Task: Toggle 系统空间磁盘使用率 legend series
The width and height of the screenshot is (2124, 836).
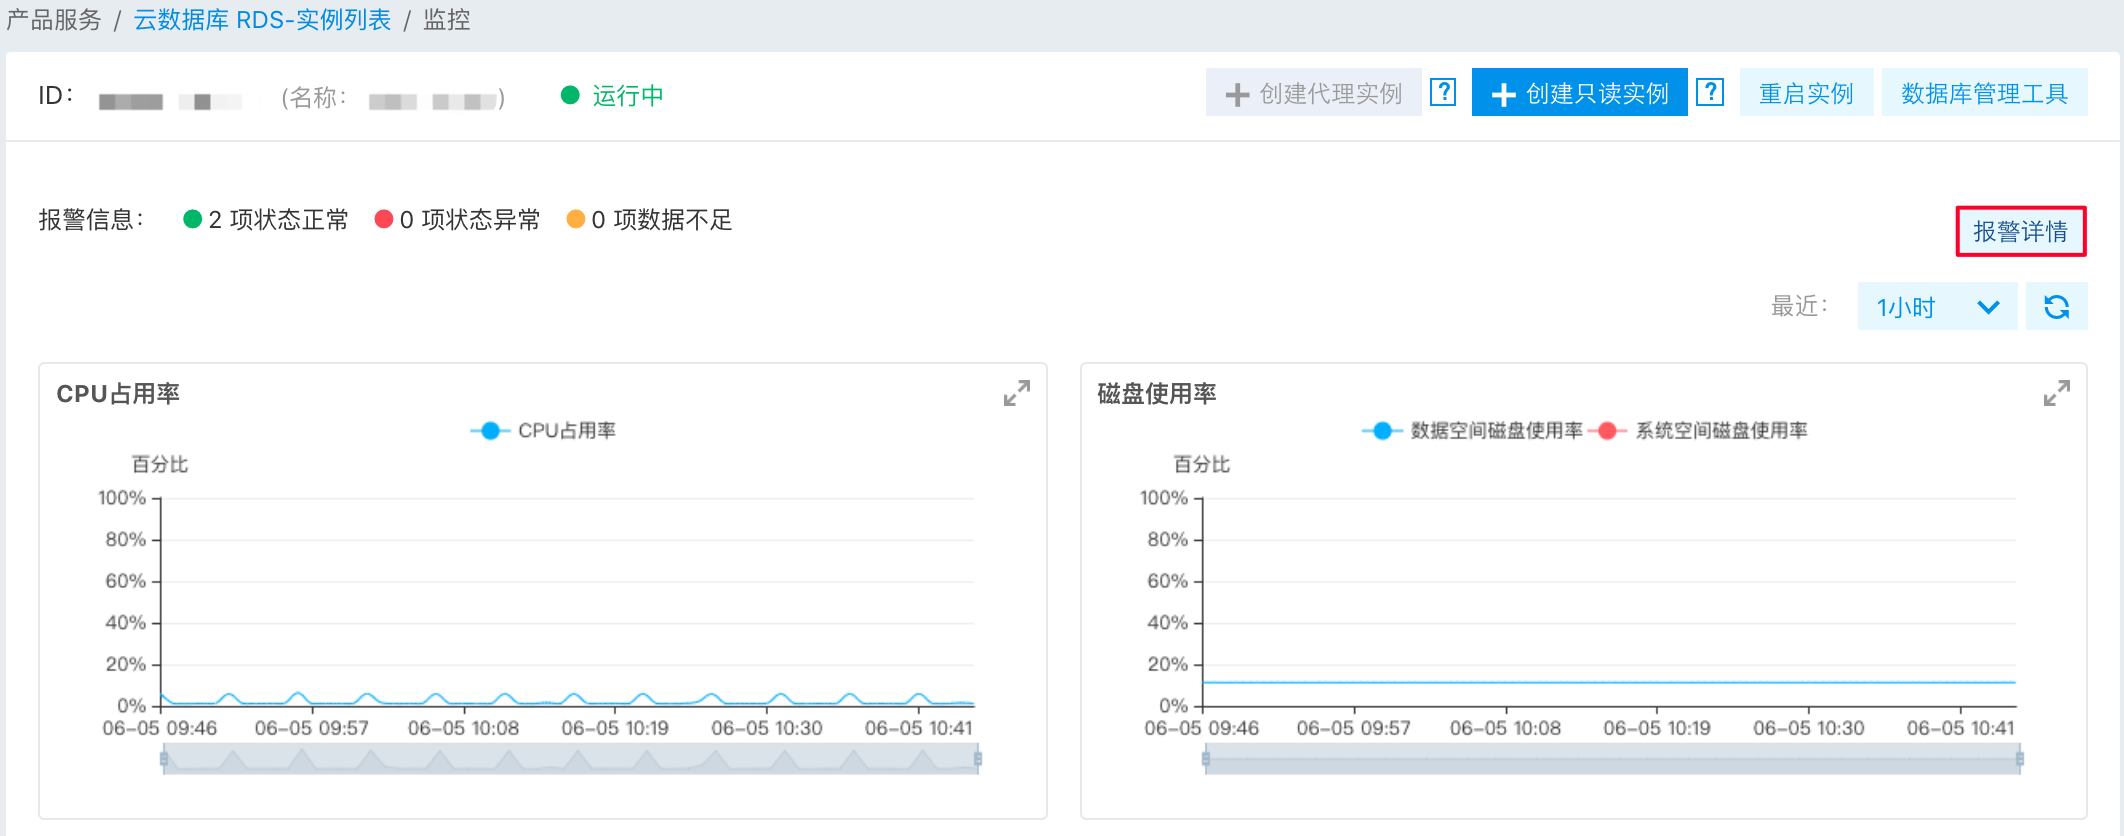Action: pos(1700,431)
